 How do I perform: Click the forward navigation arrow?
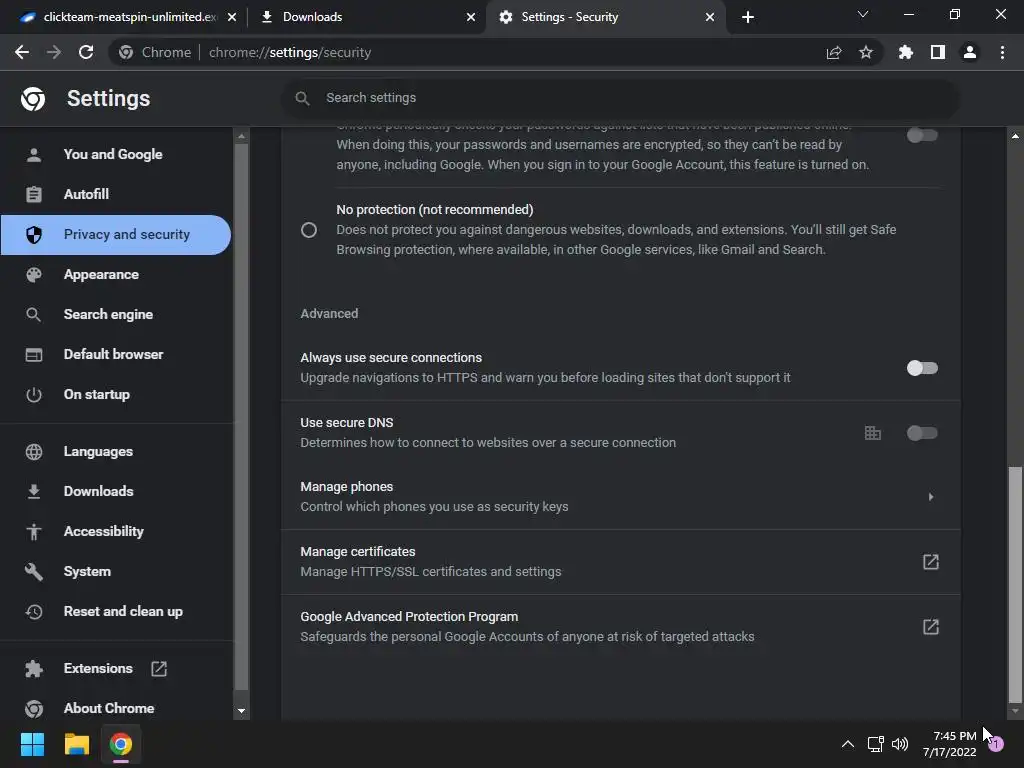[54, 52]
